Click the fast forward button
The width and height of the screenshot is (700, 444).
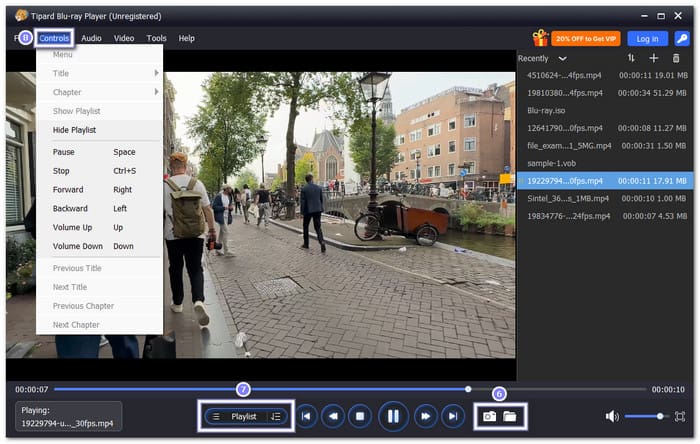pos(425,416)
